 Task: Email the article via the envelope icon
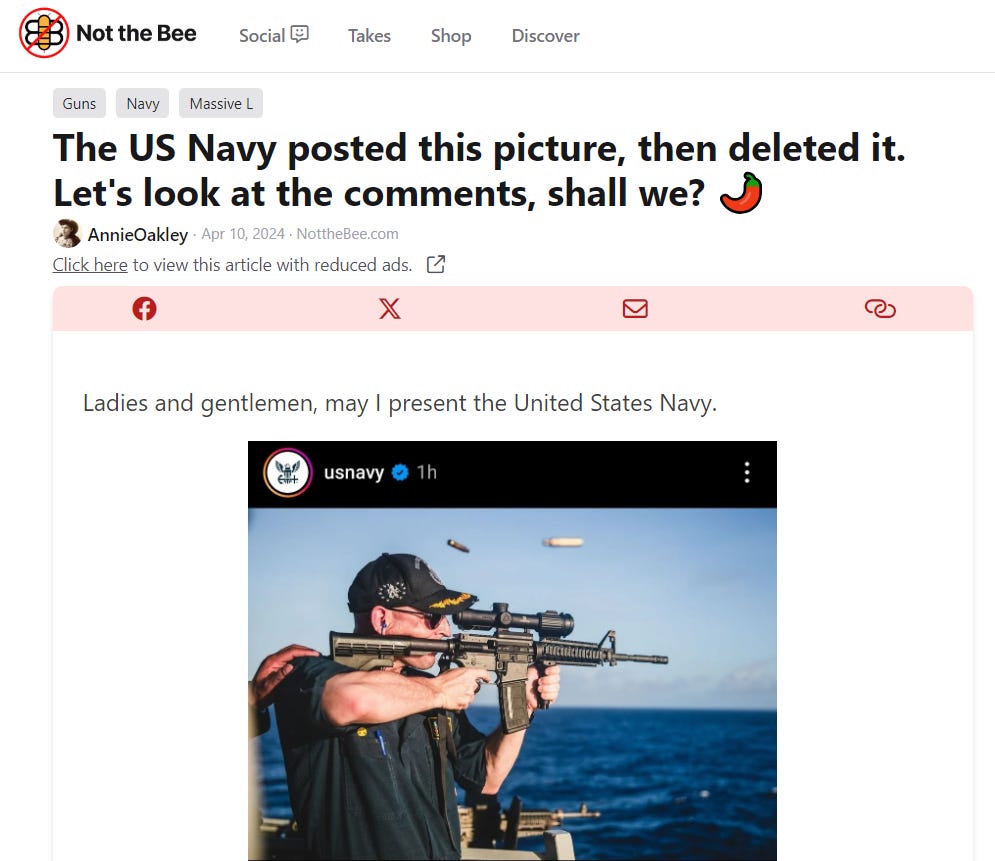coord(635,309)
